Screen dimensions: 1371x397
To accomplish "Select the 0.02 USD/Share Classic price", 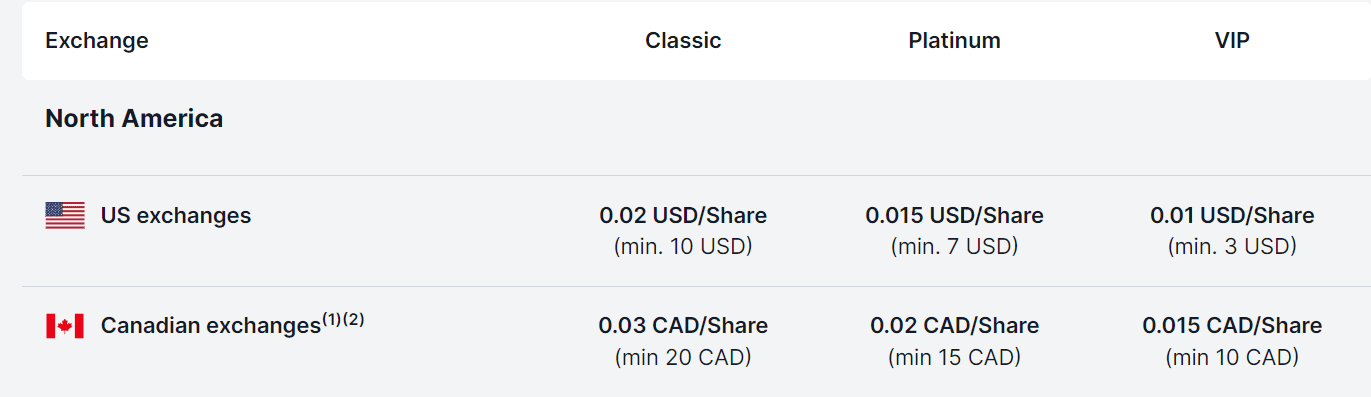I will (x=683, y=216).
